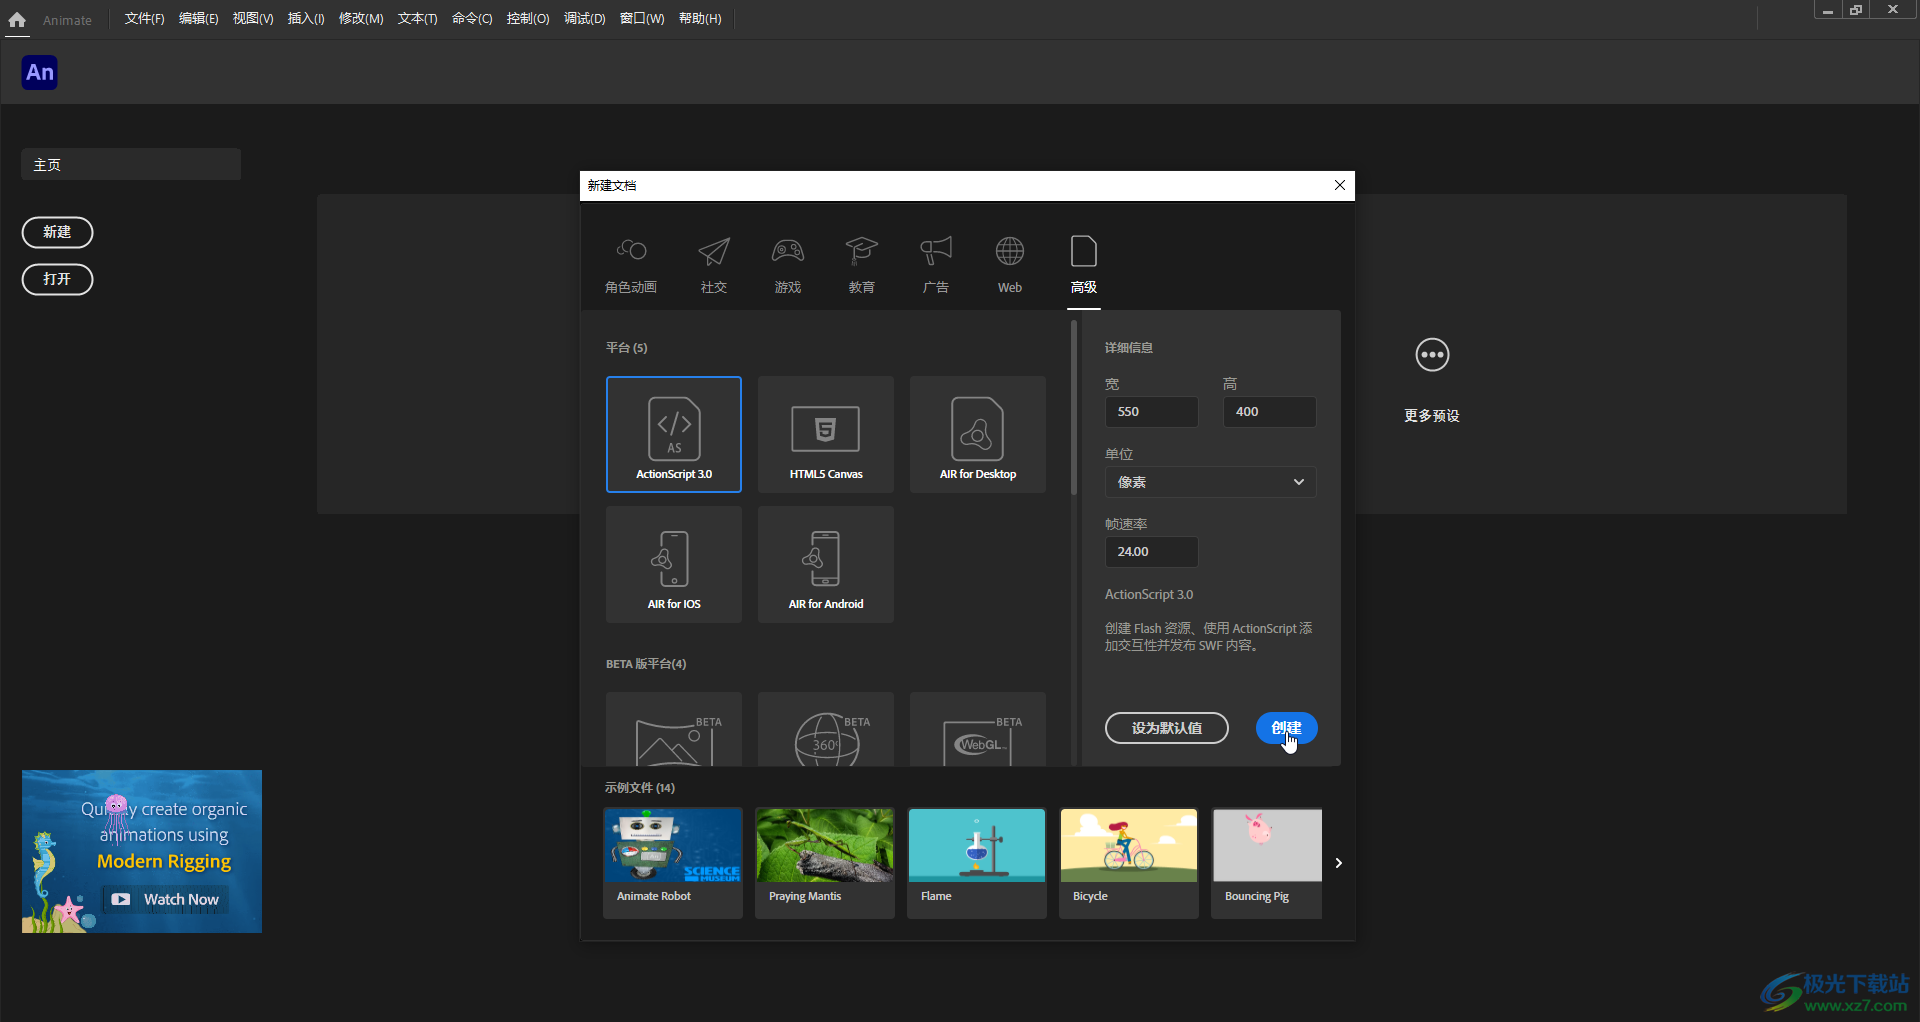Pick the BETA WebGL platform tile

tap(978, 730)
